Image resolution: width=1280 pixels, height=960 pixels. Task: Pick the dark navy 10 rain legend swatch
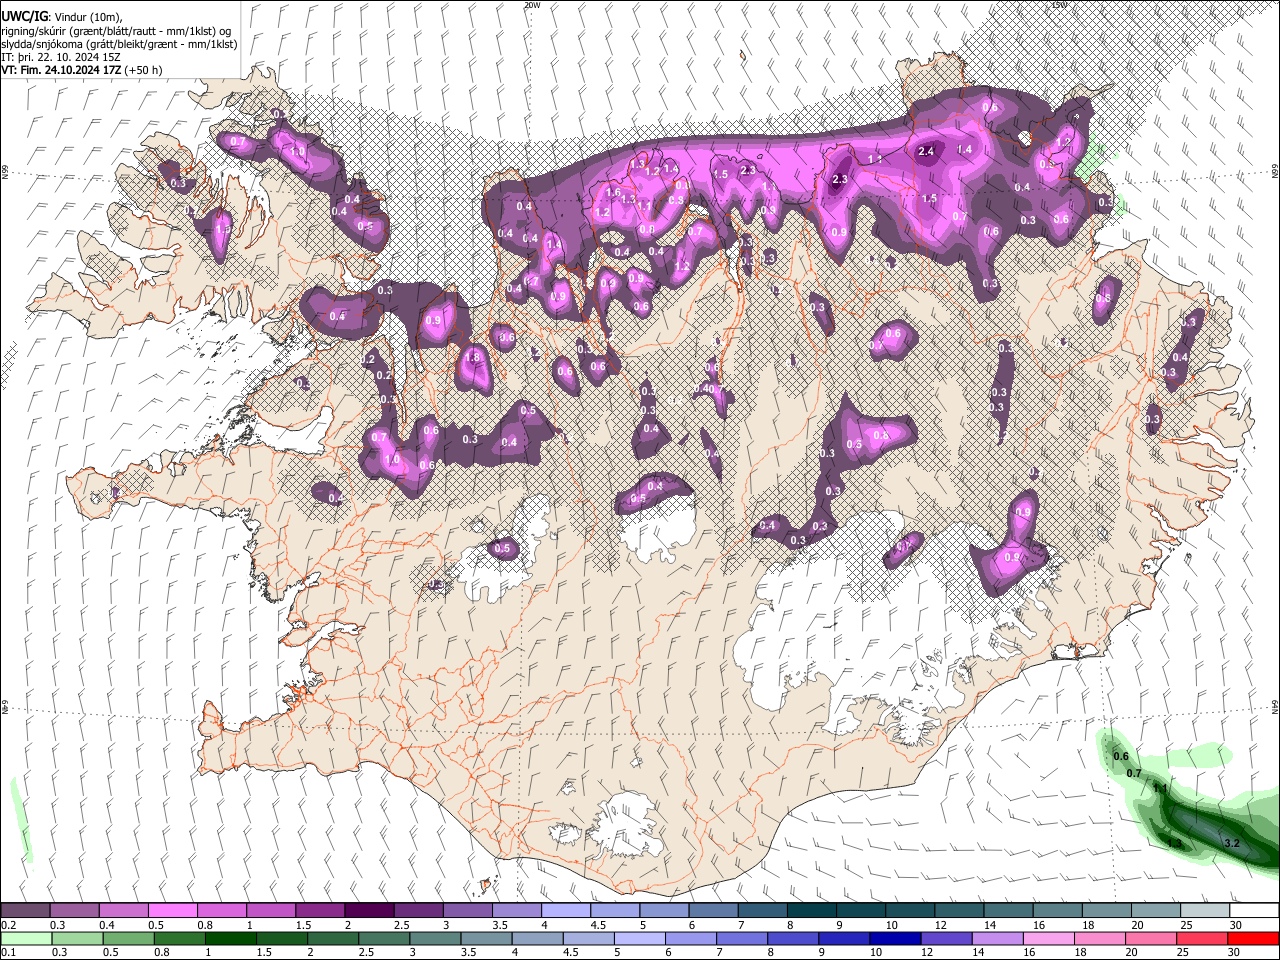click(x=893, y=939)
